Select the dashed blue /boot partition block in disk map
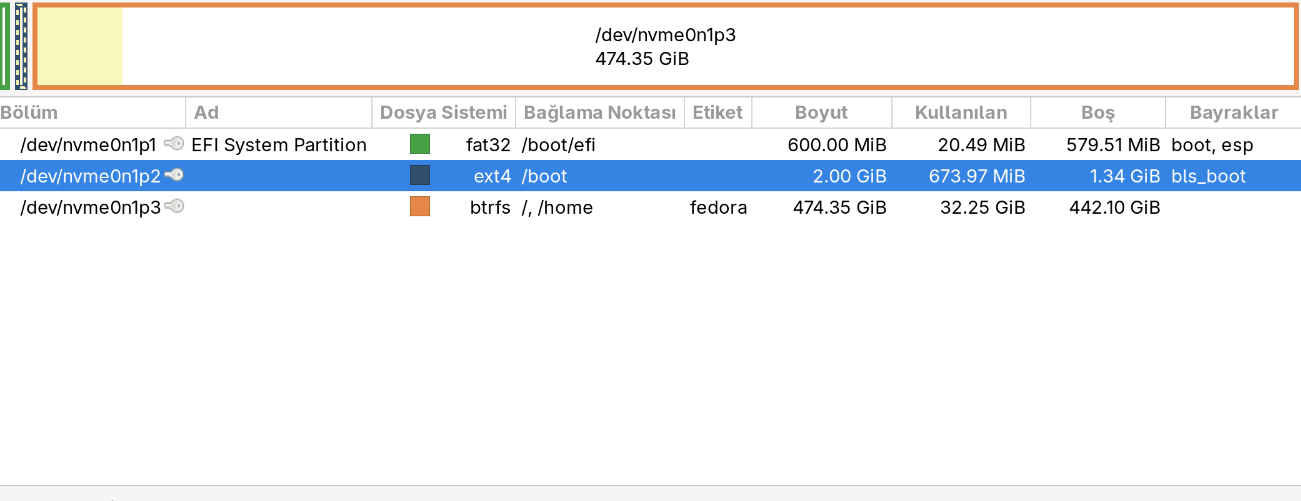1301x501 pixels. coord(21,47)
